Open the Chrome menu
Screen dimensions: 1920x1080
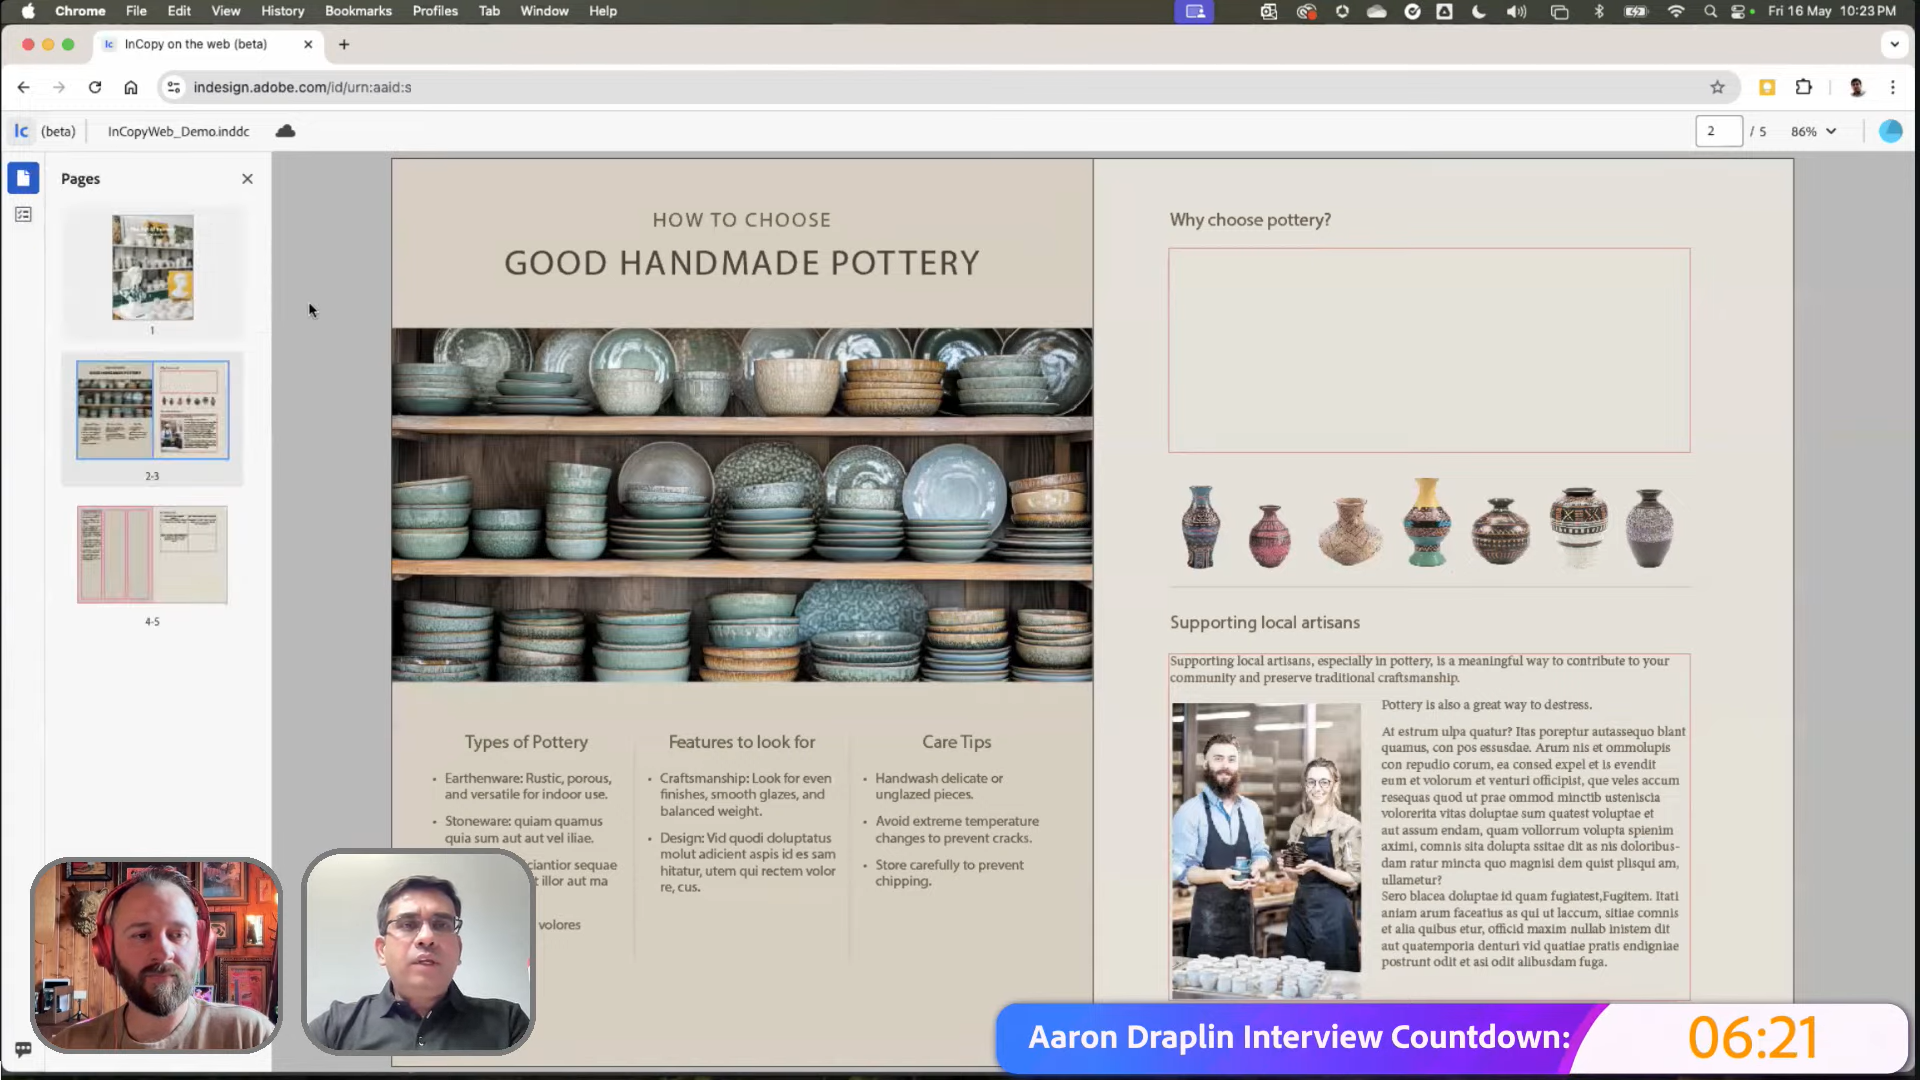tap(80, 11)
